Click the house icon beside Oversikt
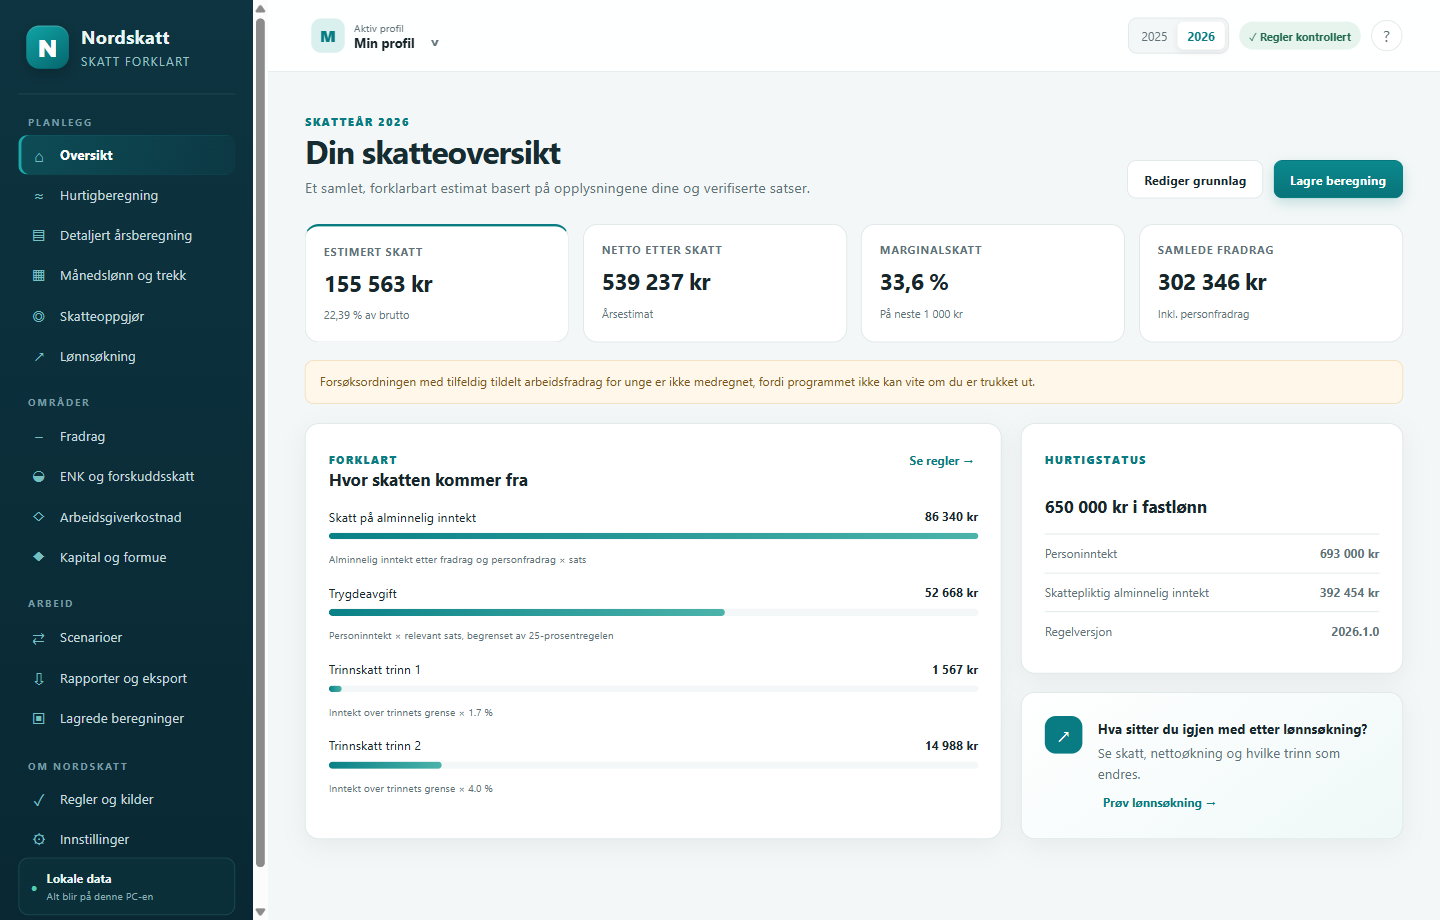This screenshot has width=1440, height=920. click(x=39, y=156)
